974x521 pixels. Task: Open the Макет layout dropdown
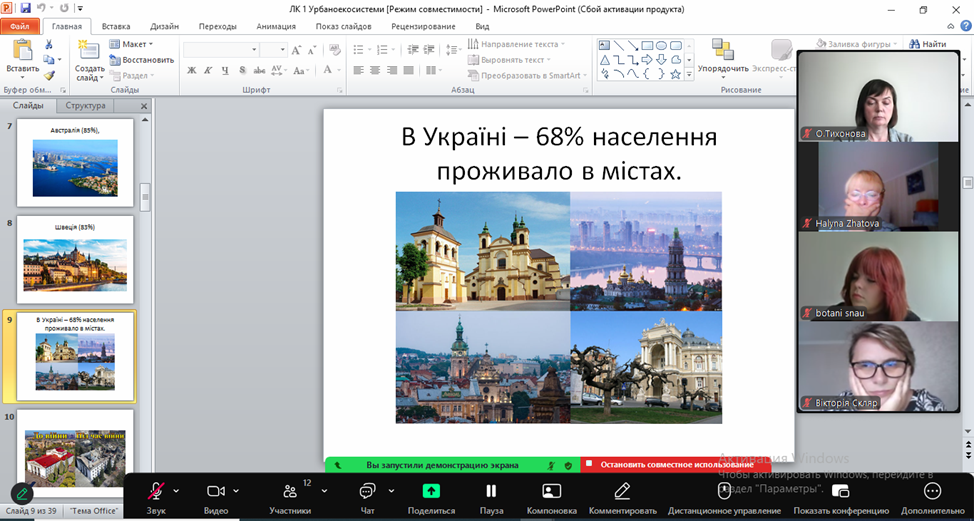tap(135, 44)
